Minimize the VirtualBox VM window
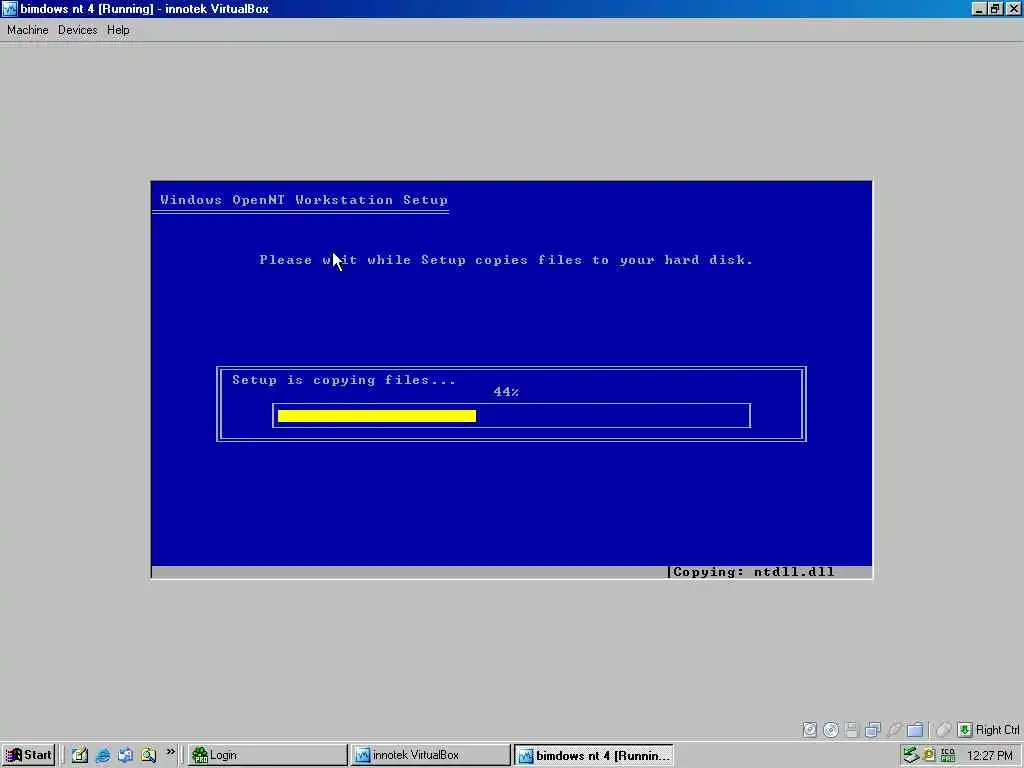Image resolution: width=1024 pixels, height=768 pixels. (x=978, y=8)
